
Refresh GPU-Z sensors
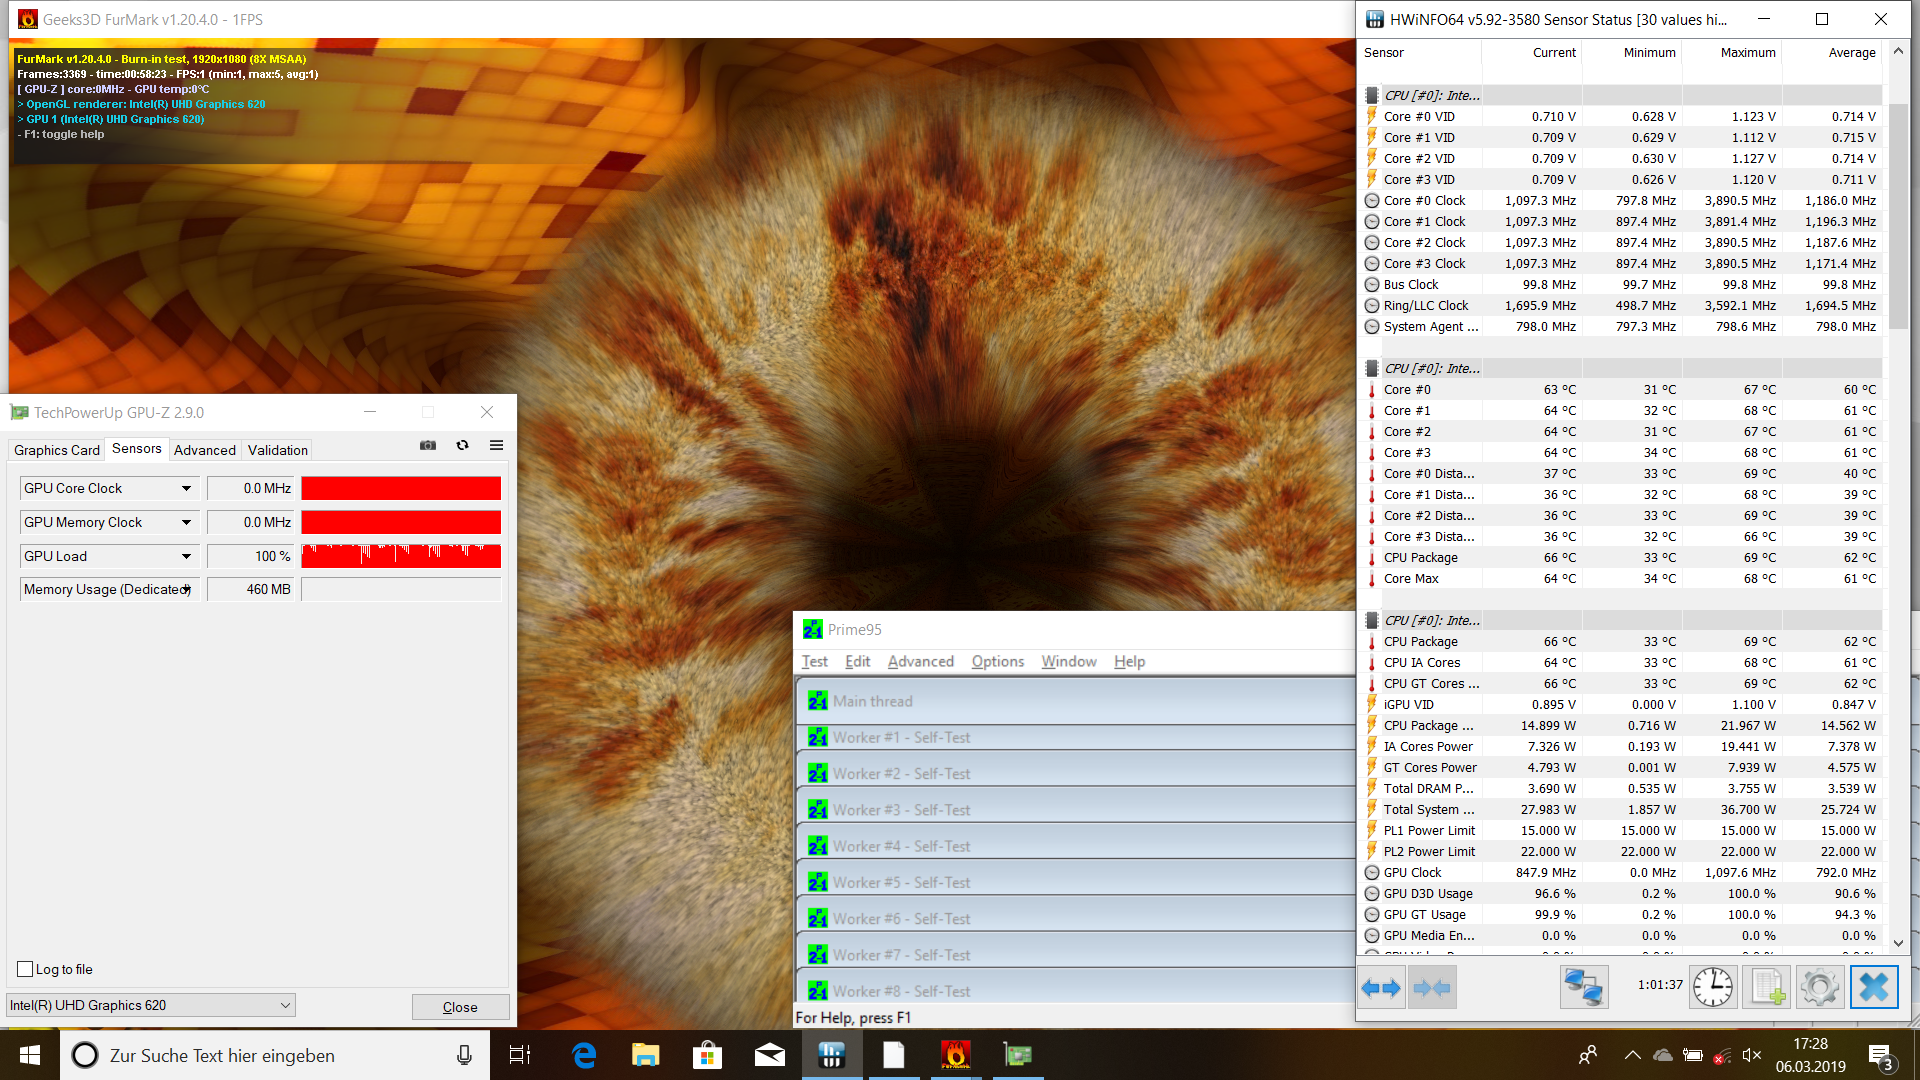(462, 446)
